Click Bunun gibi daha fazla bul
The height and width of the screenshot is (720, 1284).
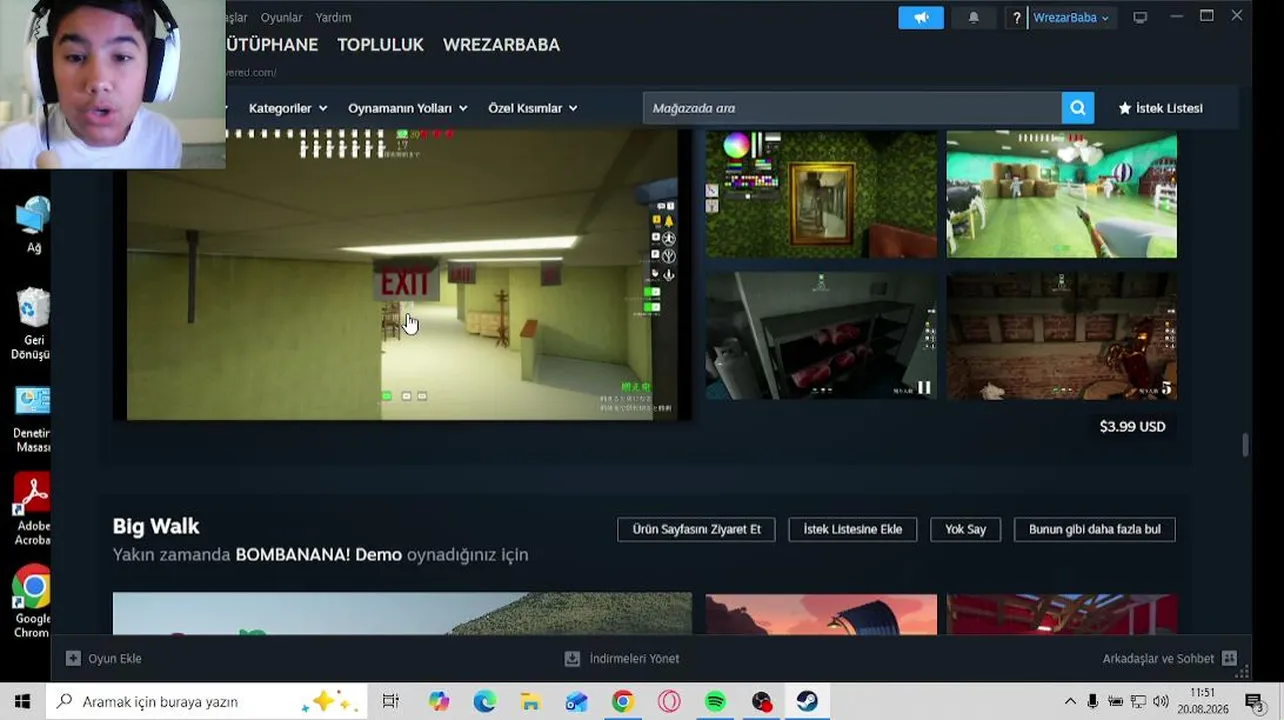[1094, 529]
